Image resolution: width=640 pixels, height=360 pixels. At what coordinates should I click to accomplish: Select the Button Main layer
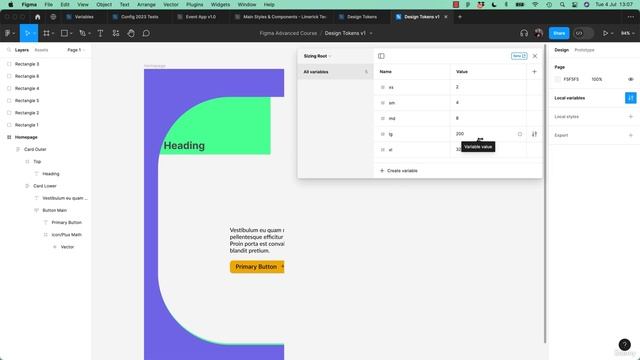(54, 210)
